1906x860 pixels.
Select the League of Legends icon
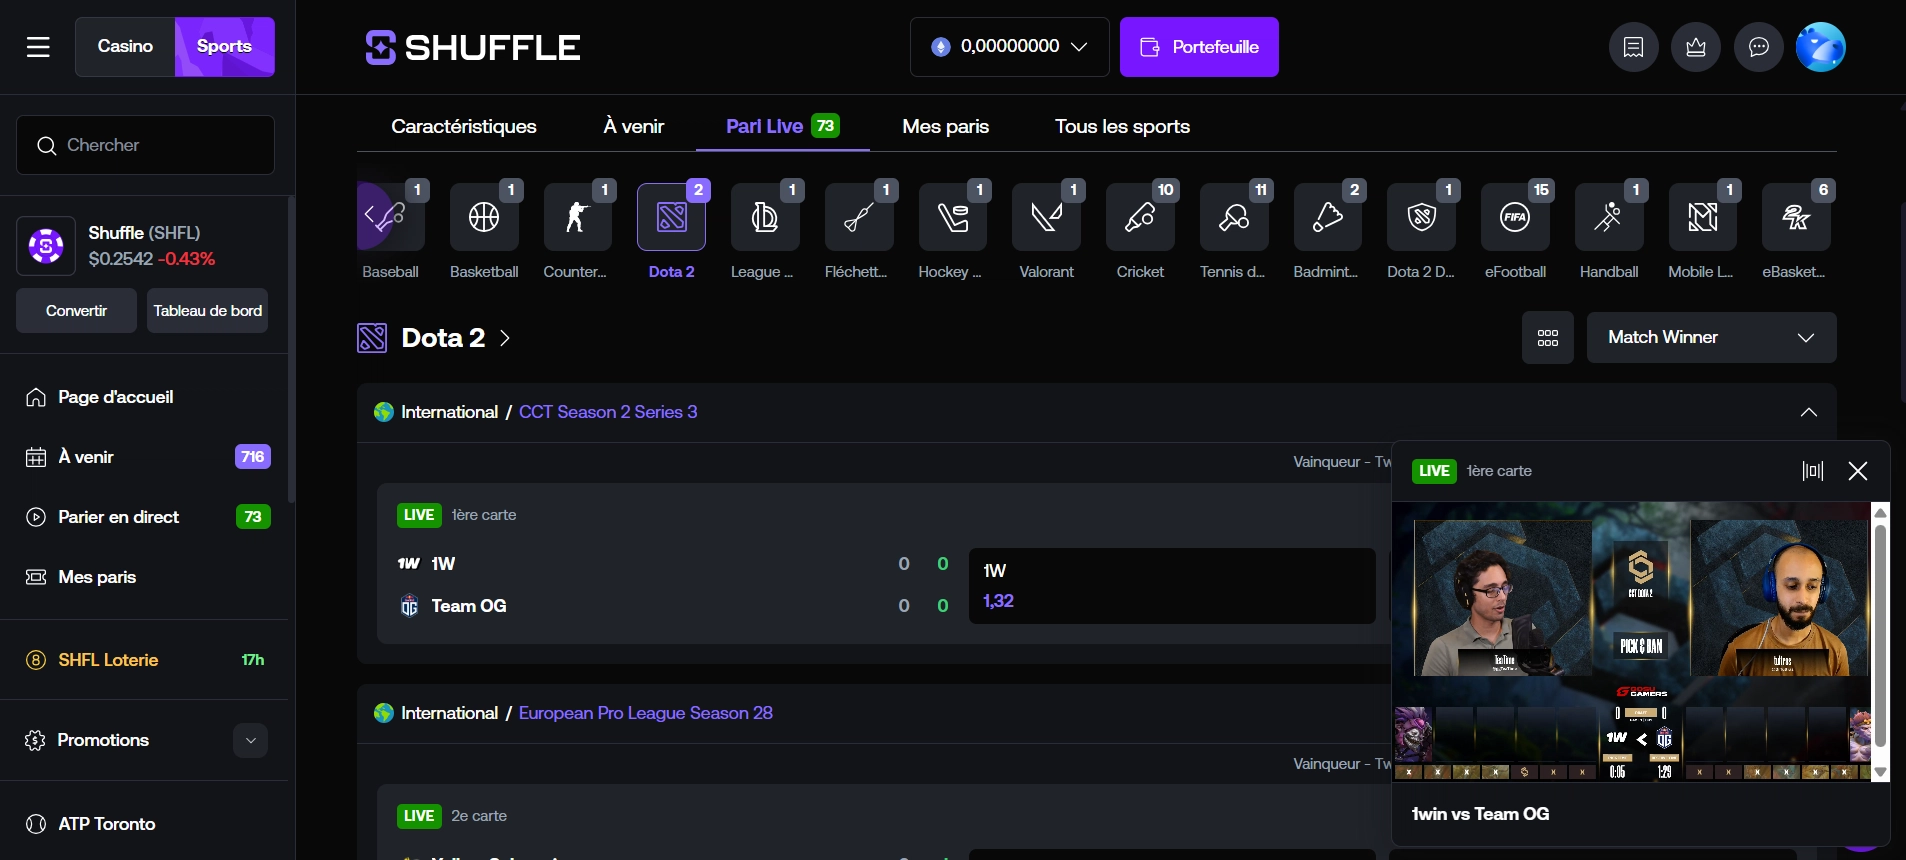(765, 217)
